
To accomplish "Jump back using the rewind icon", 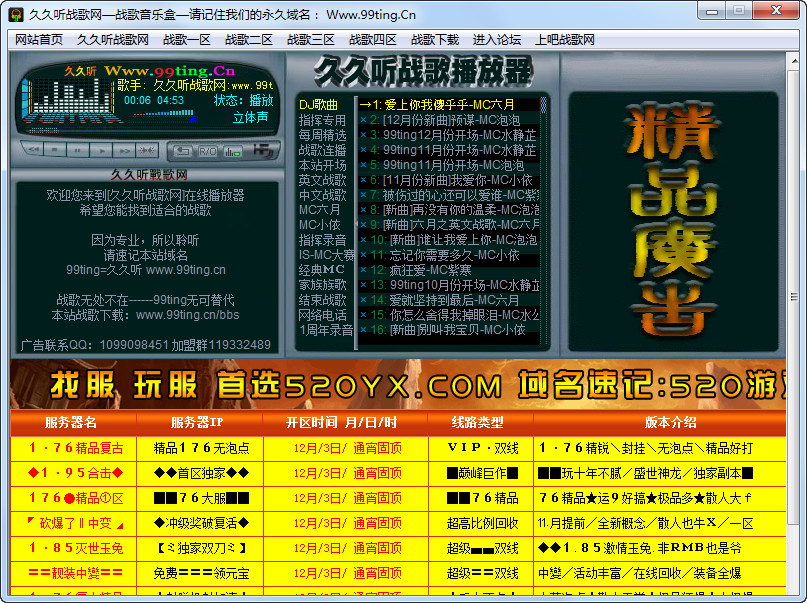I will [34, 150].
